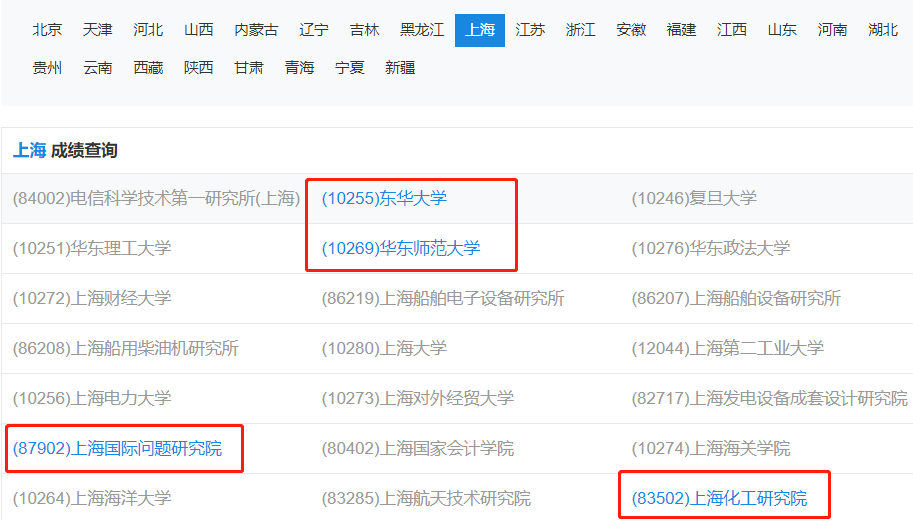Select the 北京 province tab
This screenshot has height=520, width=913.
pyautogui.click(x=47, y=30)
